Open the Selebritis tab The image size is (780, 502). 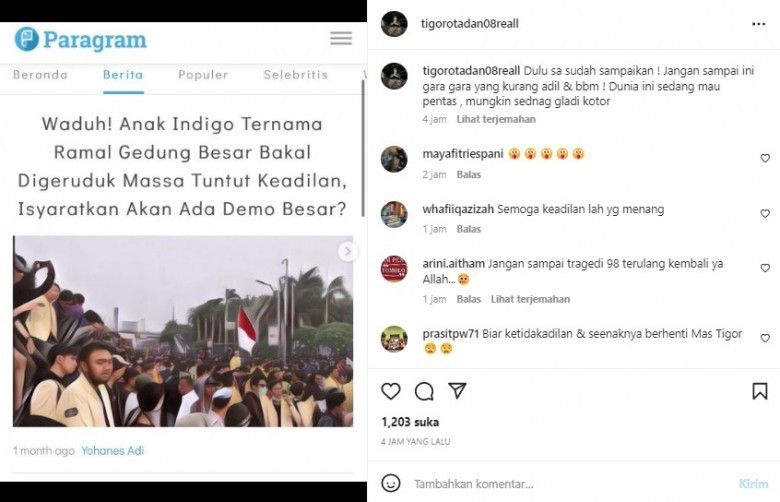point(295,75)
